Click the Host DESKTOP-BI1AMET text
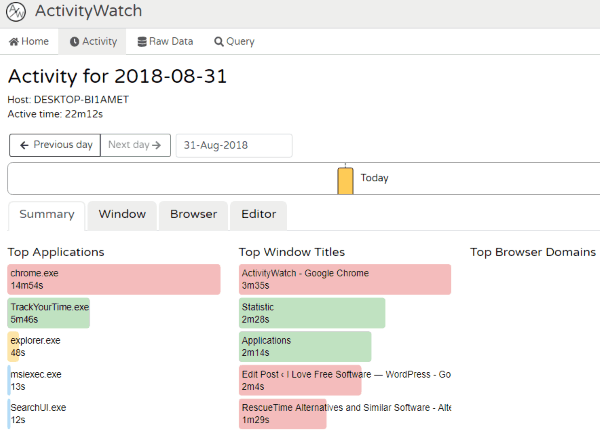This screenshot has height=432, width=600. pyautogui.click(x=68, y=100)
